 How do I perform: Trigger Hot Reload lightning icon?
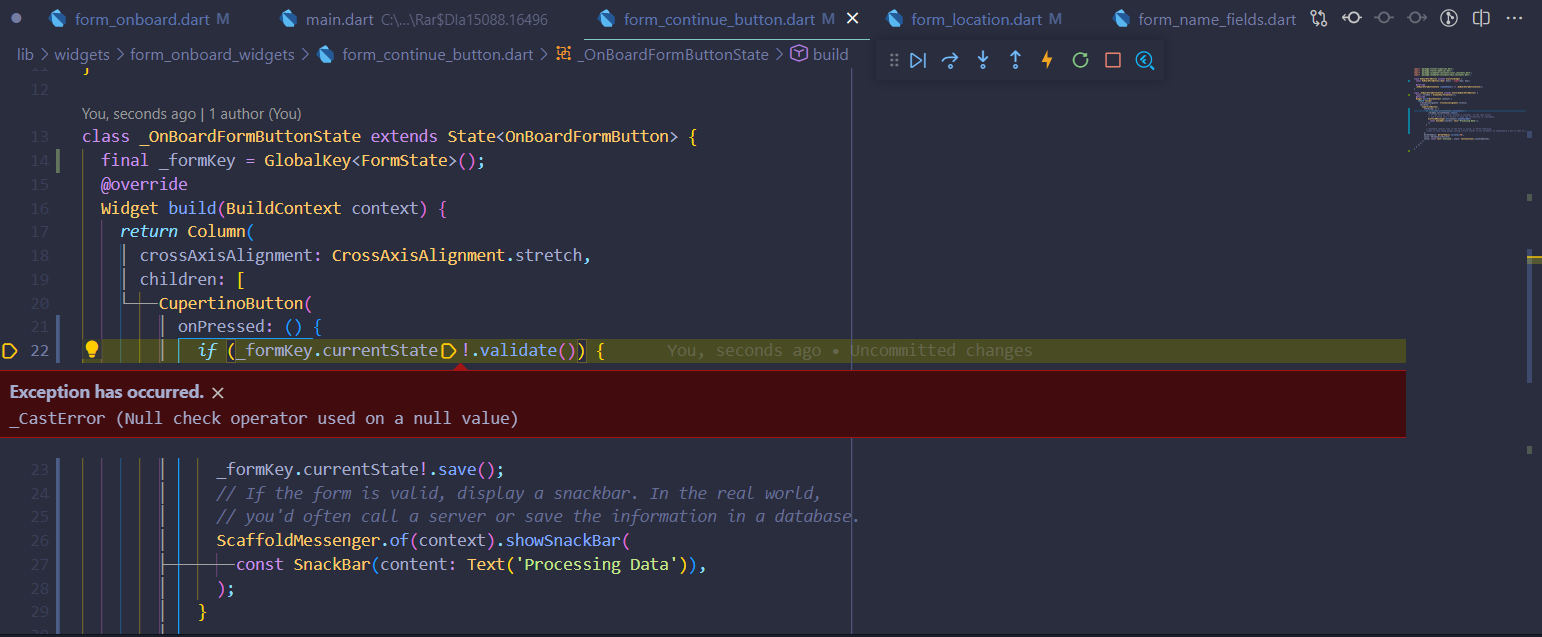click(x=1047, y=60)
